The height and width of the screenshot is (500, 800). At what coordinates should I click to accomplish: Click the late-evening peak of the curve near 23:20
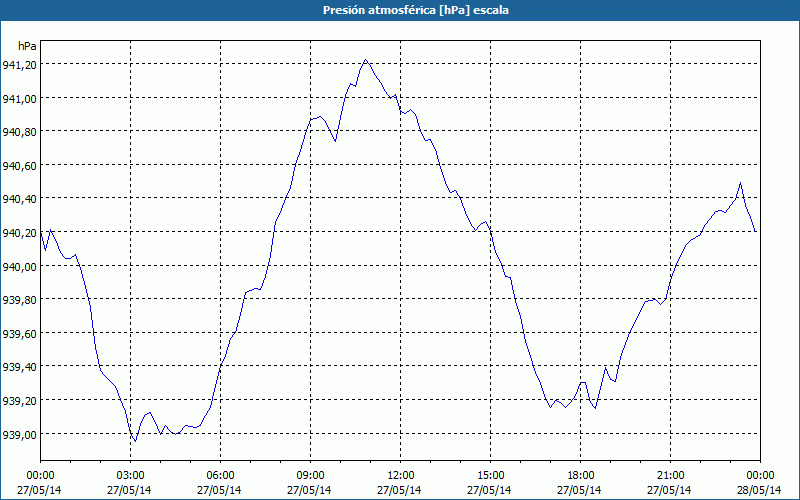click(x=740, y=183)
